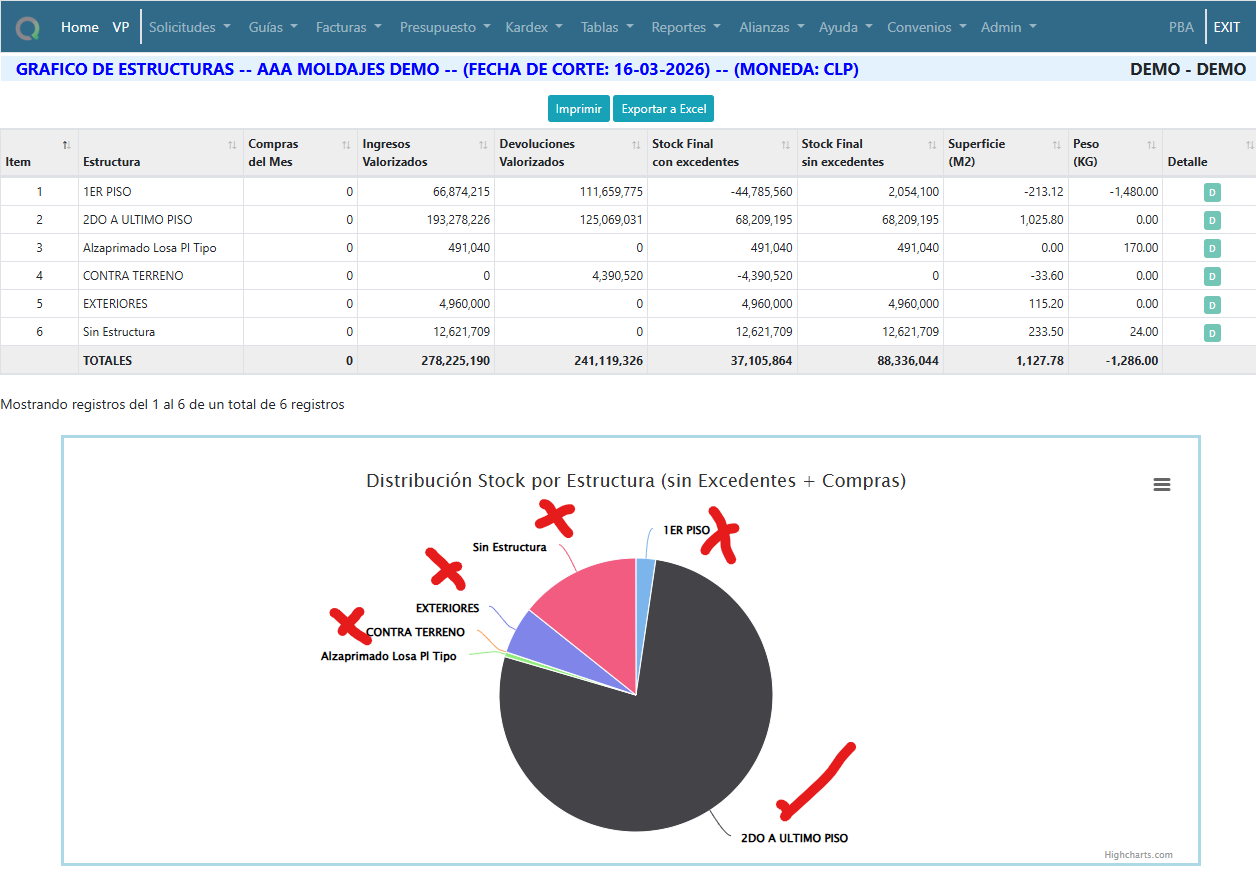Open detail icon for 1ER PISO row
This screenshot has width=1256, height=877.
[1211, 192]
